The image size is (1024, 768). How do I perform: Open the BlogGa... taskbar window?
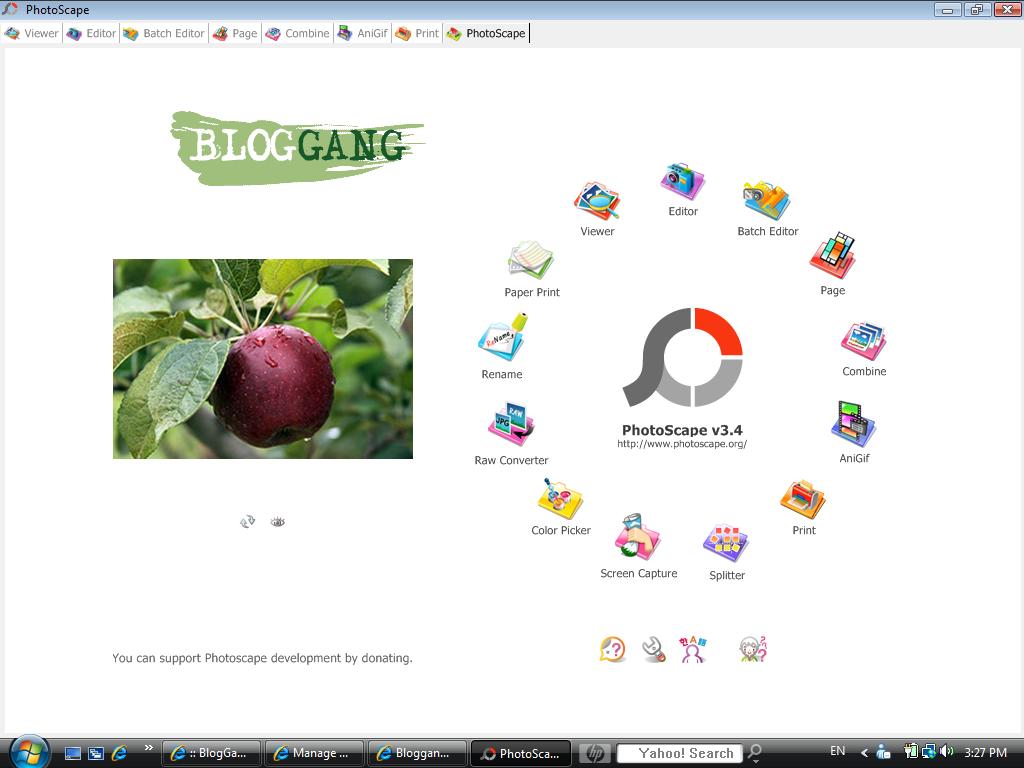pyautogui.click(x=211, y=753)
